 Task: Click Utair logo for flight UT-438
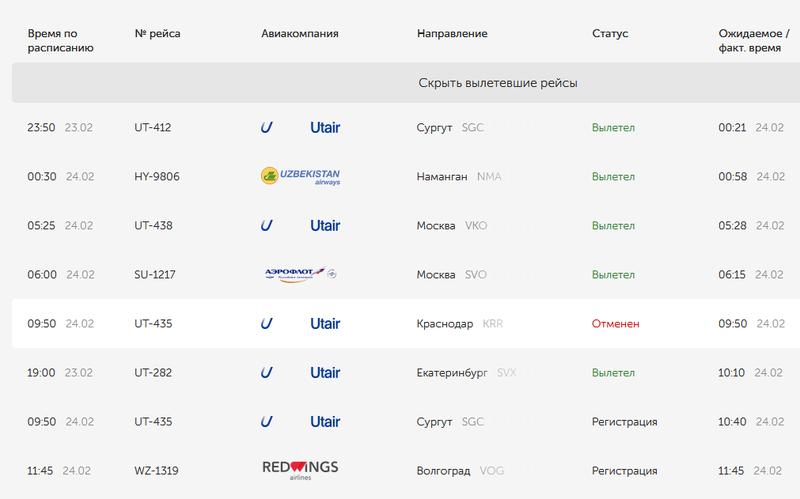(300, 226)
